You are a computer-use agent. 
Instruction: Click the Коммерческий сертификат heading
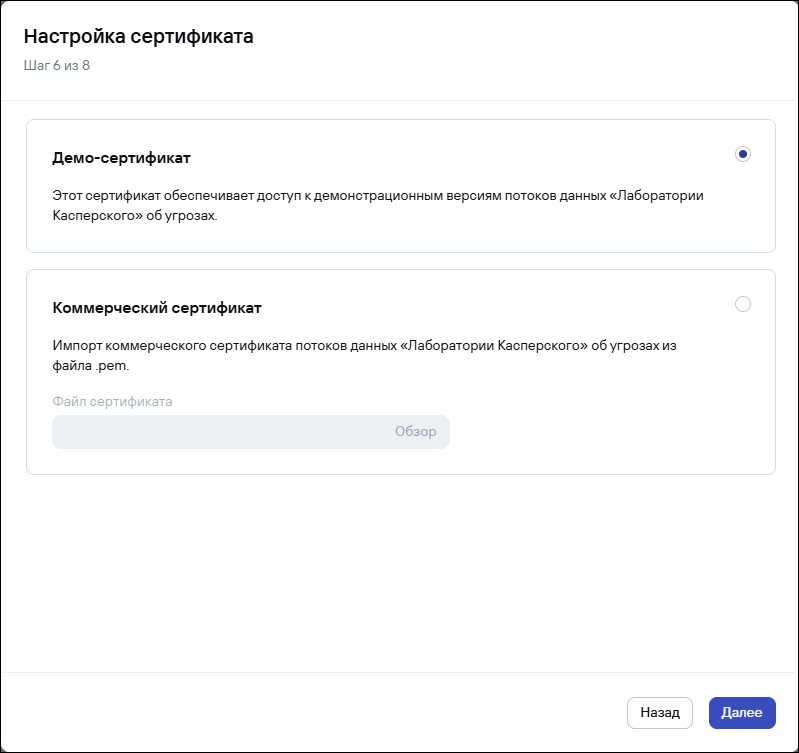pos(157,308)
